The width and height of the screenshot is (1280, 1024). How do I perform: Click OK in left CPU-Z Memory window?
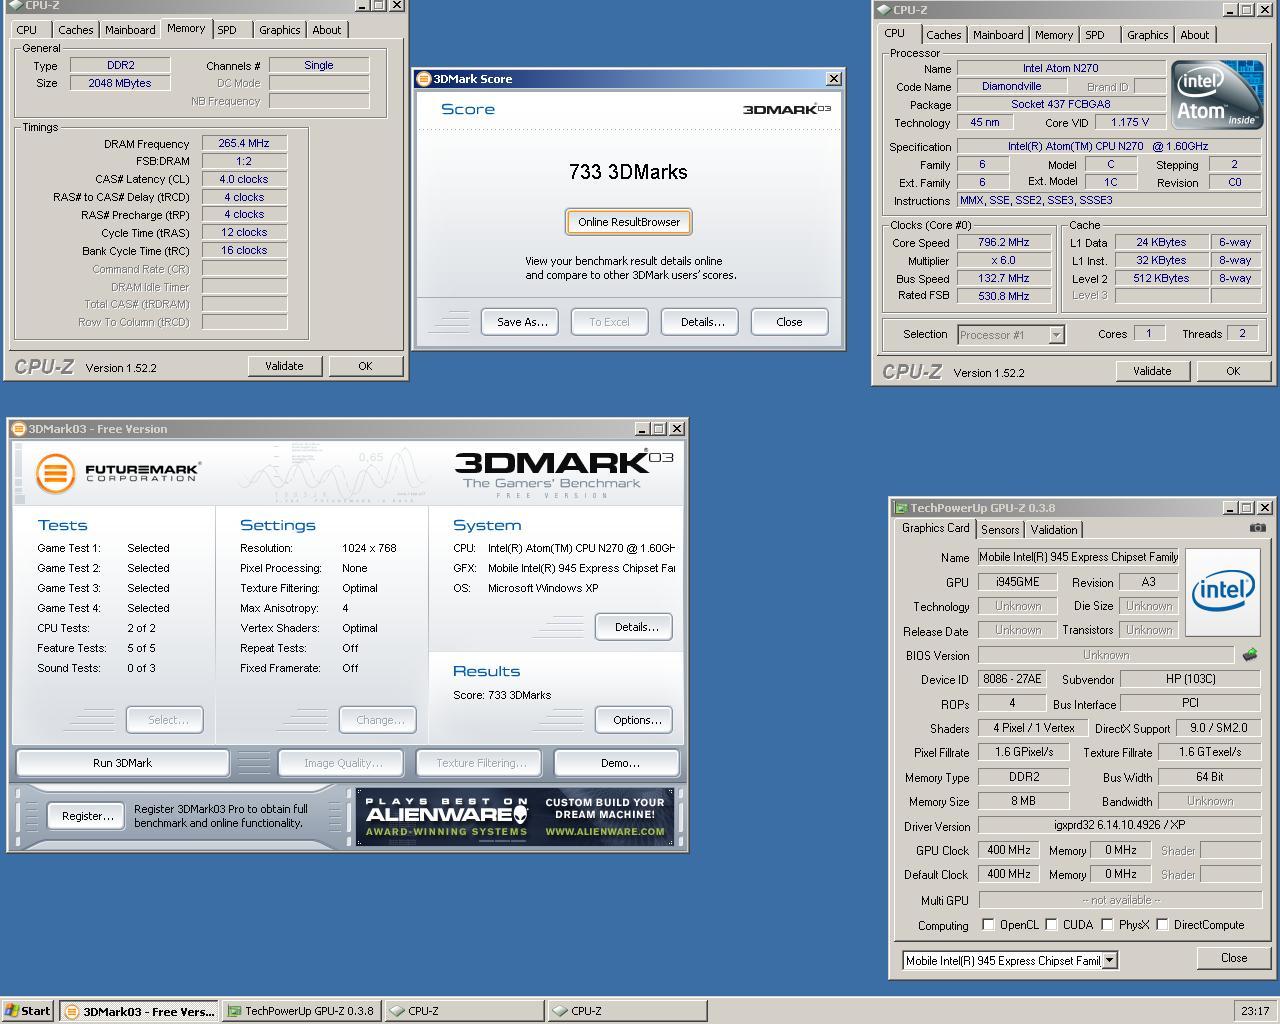365,366
